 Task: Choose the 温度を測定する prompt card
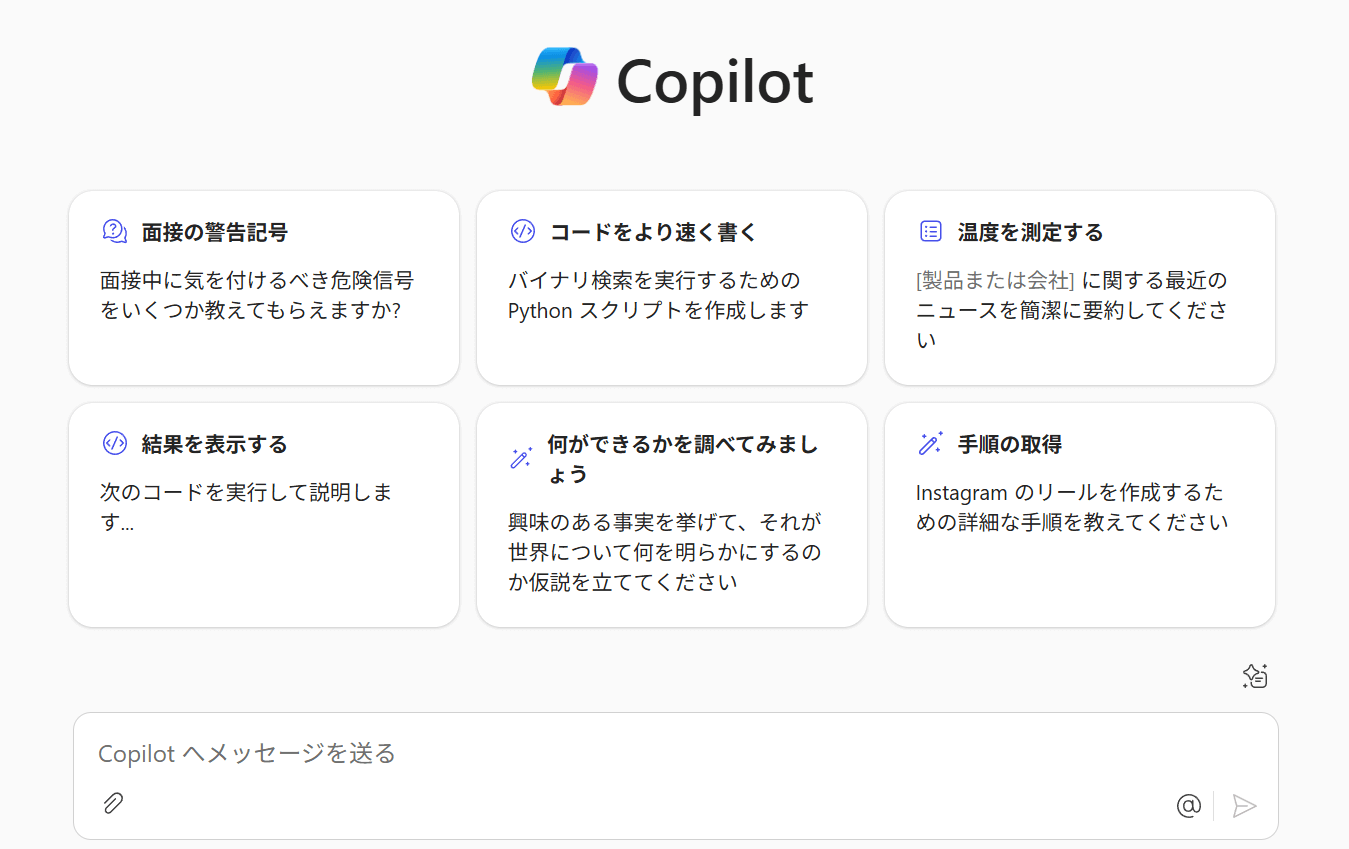point(1080,288)
